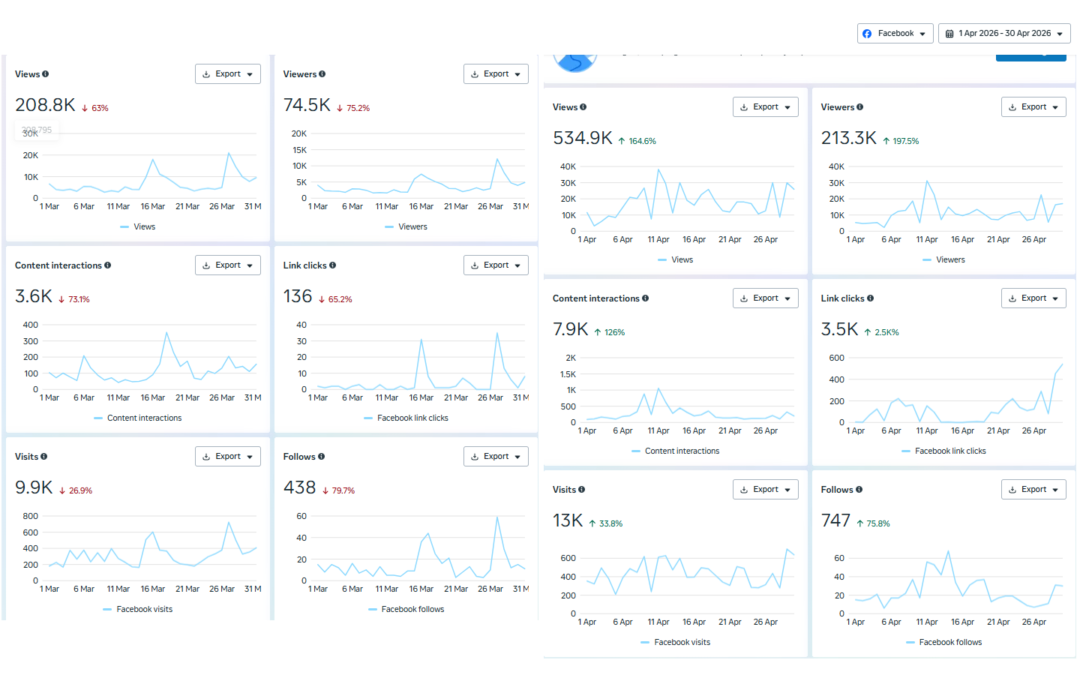
Task: Toggle Facebook link clicks legend in March chart
Action: pos(406,418)
